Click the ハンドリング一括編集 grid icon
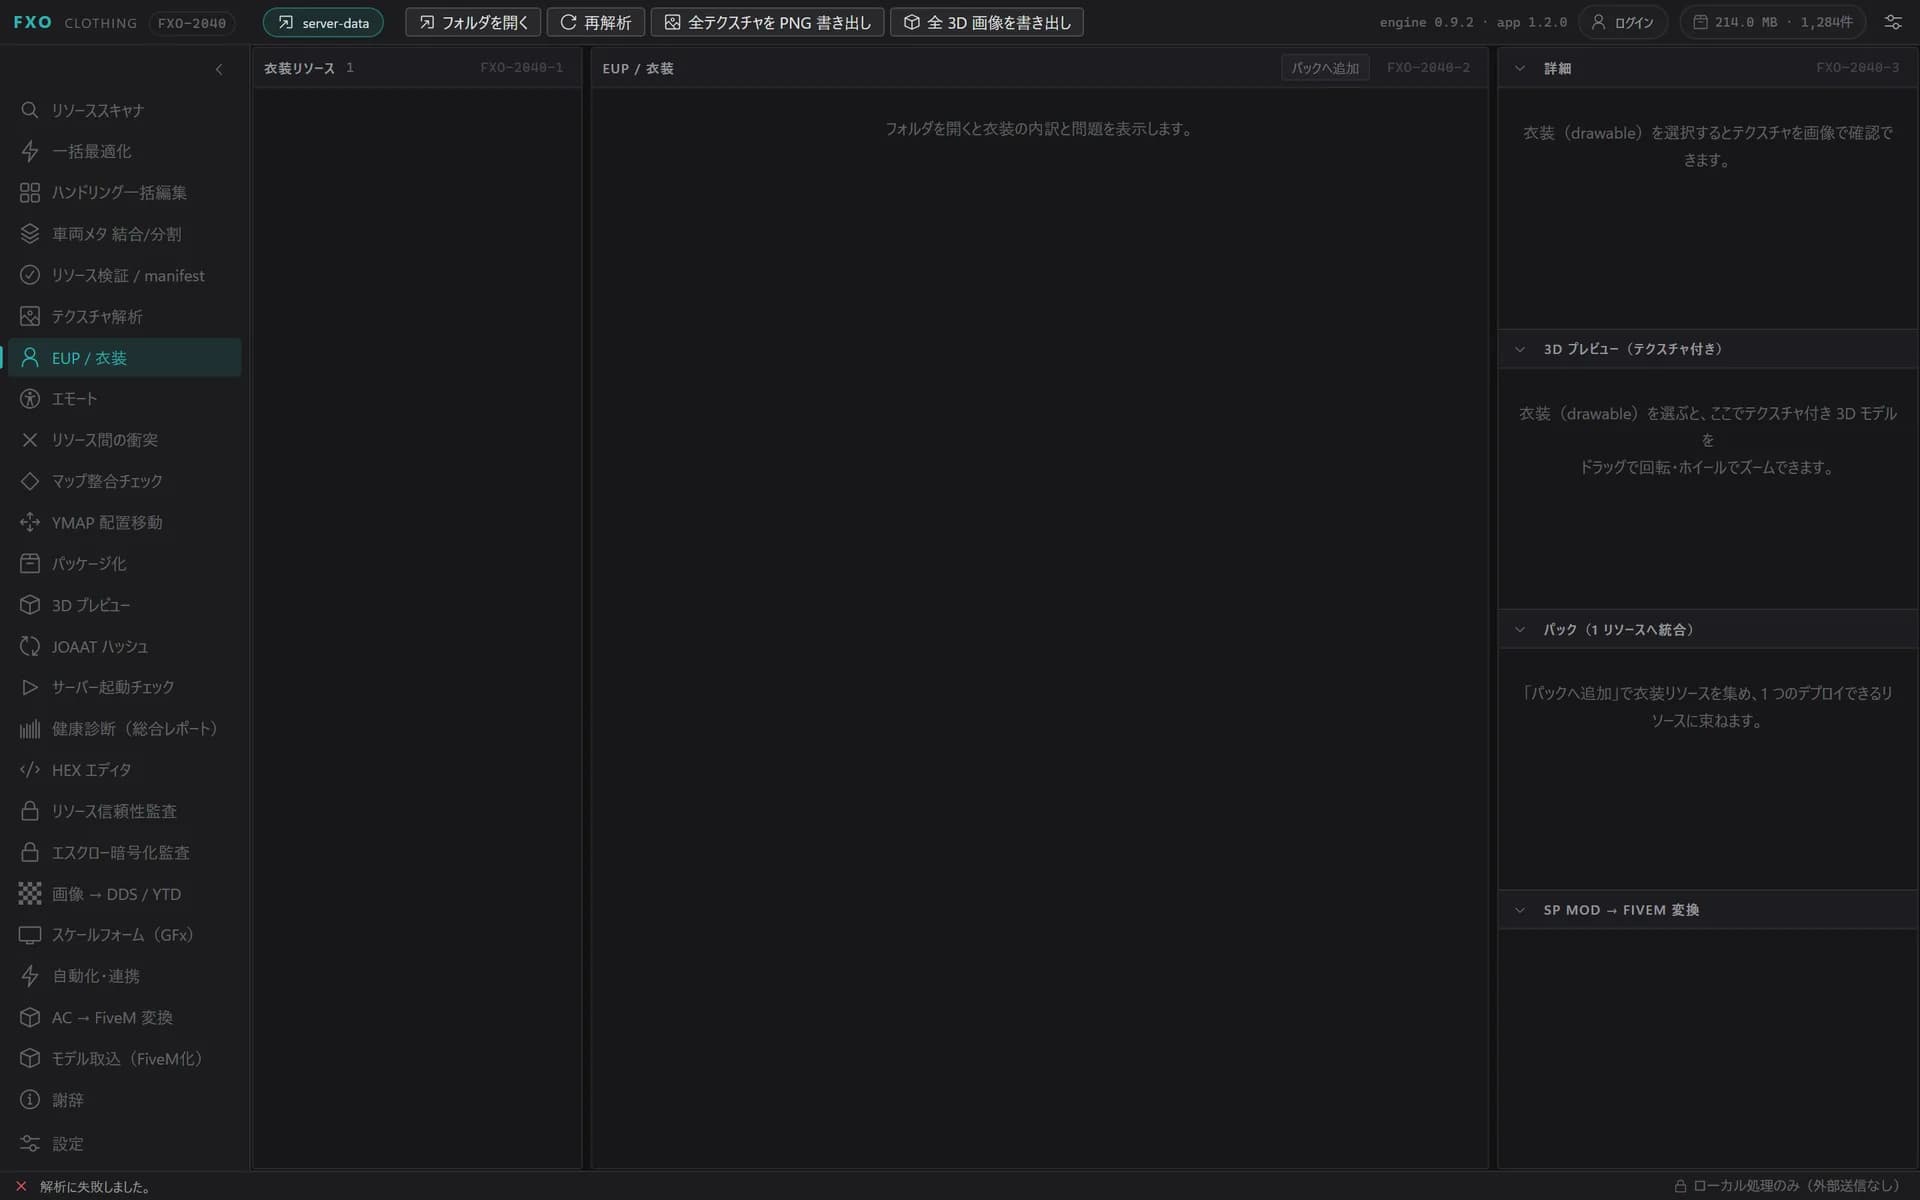 (x=30, y=193)
